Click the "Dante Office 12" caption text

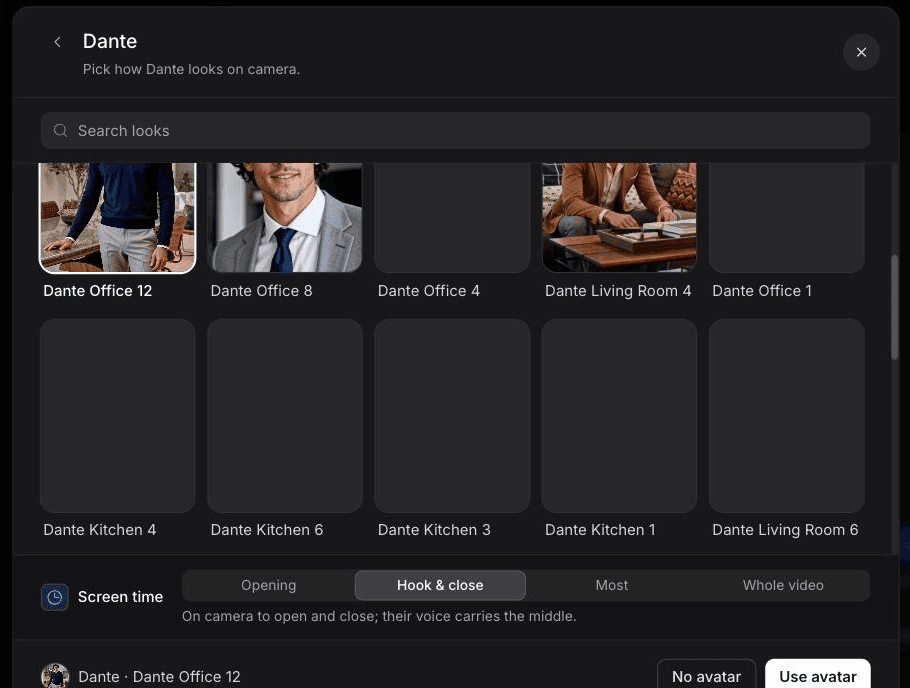(x=98, y=291)
